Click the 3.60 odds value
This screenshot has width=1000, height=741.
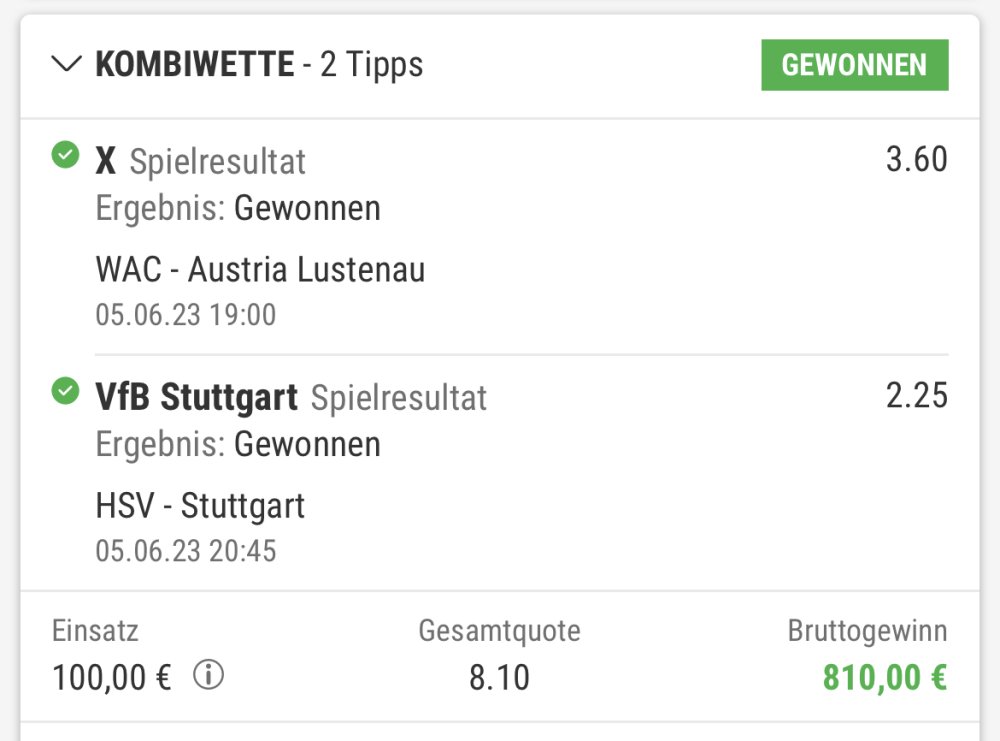[x=916, y=159]
